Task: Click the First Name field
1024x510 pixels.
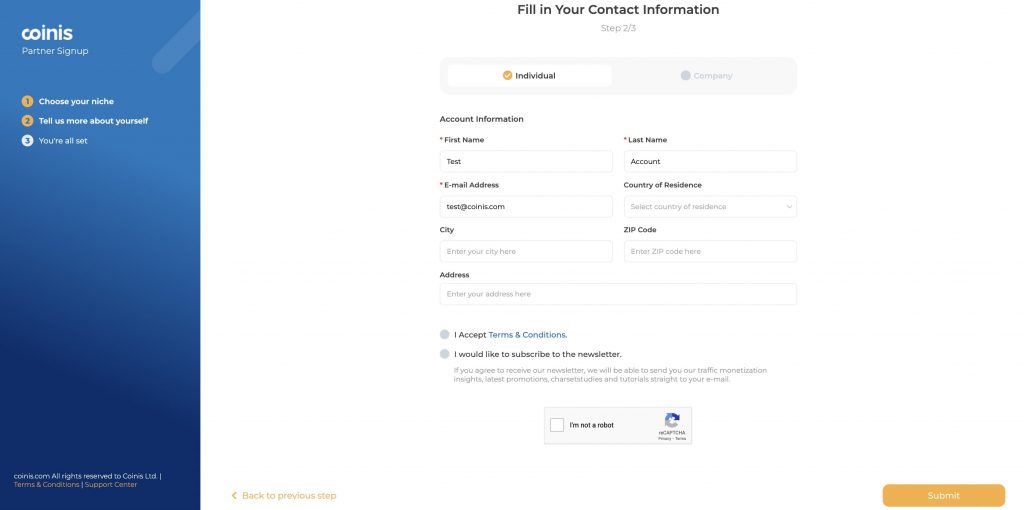Action: pos(526,162)
